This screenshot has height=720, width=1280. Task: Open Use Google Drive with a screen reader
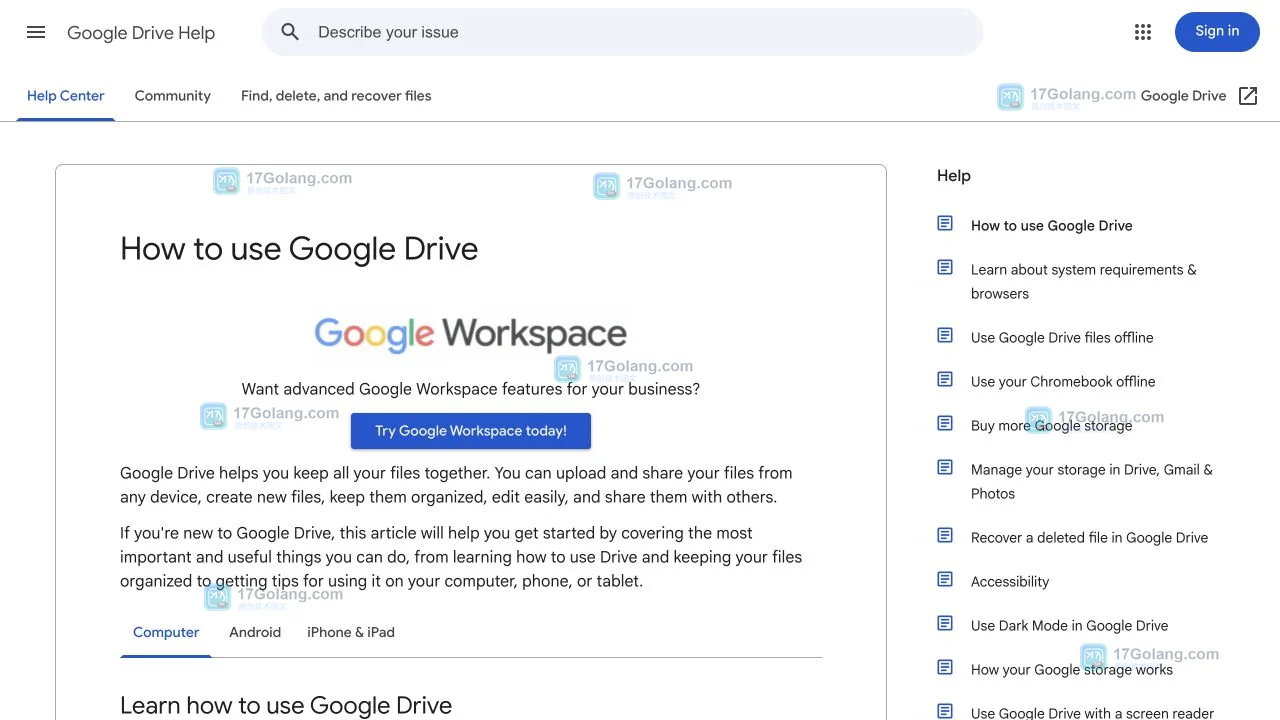[x=1093, y=713]
